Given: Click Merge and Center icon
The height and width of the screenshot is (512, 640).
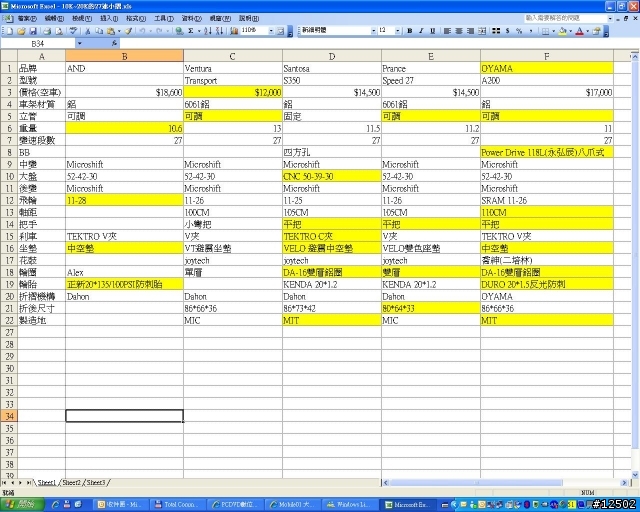Looking at the screenshot, I should (482, 31).
